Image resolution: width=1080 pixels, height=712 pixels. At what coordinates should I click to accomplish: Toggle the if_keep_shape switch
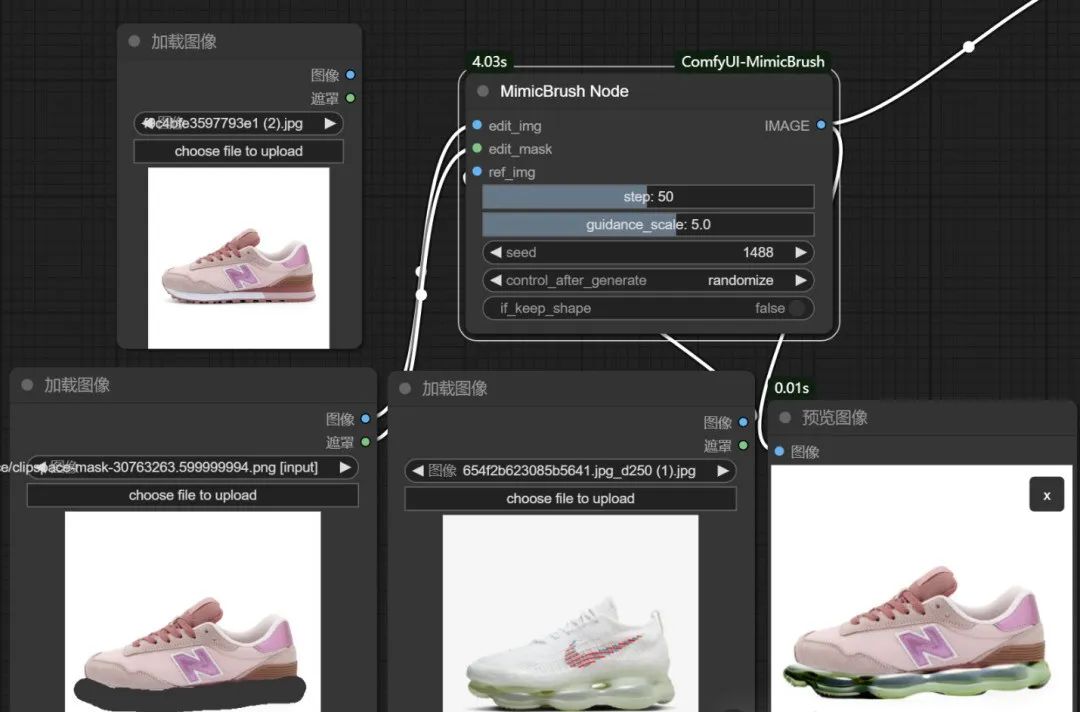pos(796,308)
